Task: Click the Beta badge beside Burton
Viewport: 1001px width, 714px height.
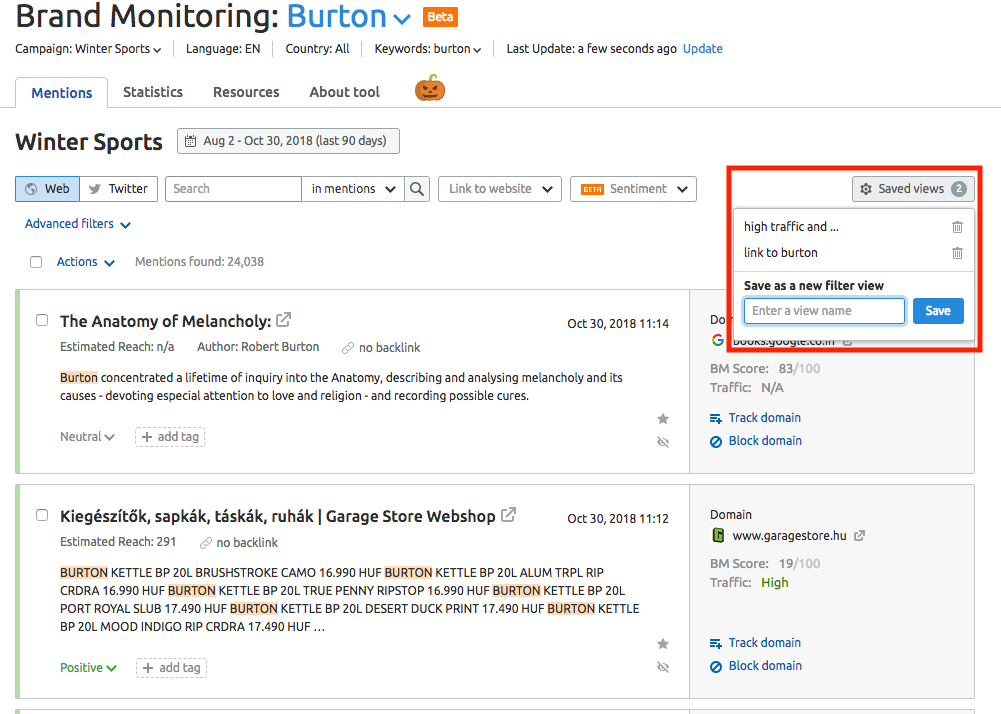Action: 440,17
